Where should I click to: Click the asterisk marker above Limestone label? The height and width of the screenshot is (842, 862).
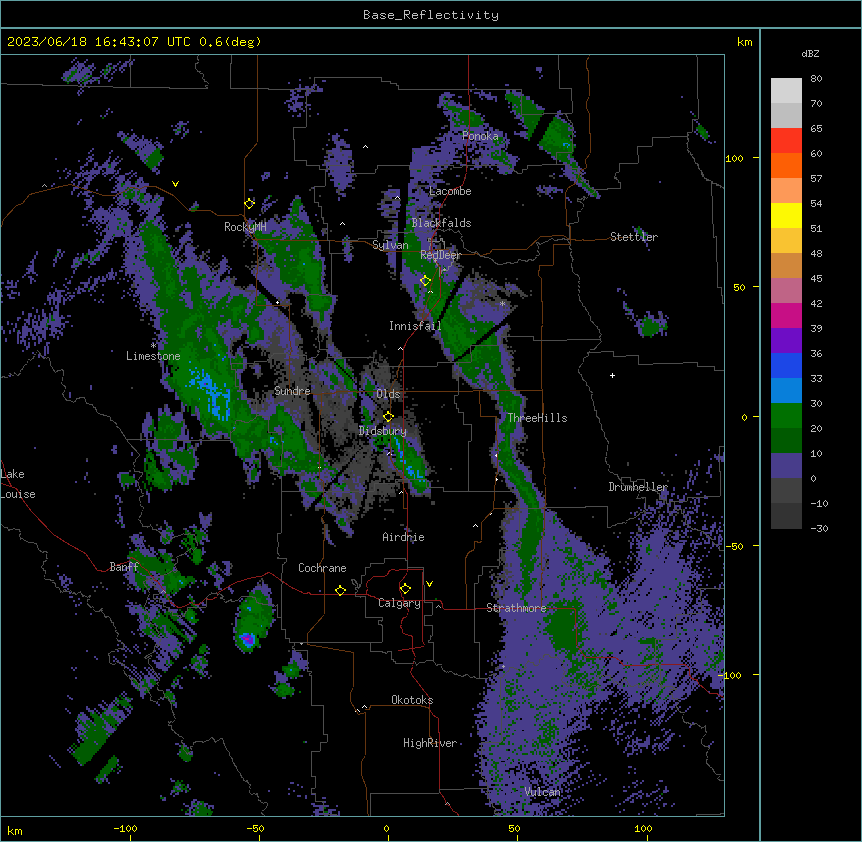(153, 346)
